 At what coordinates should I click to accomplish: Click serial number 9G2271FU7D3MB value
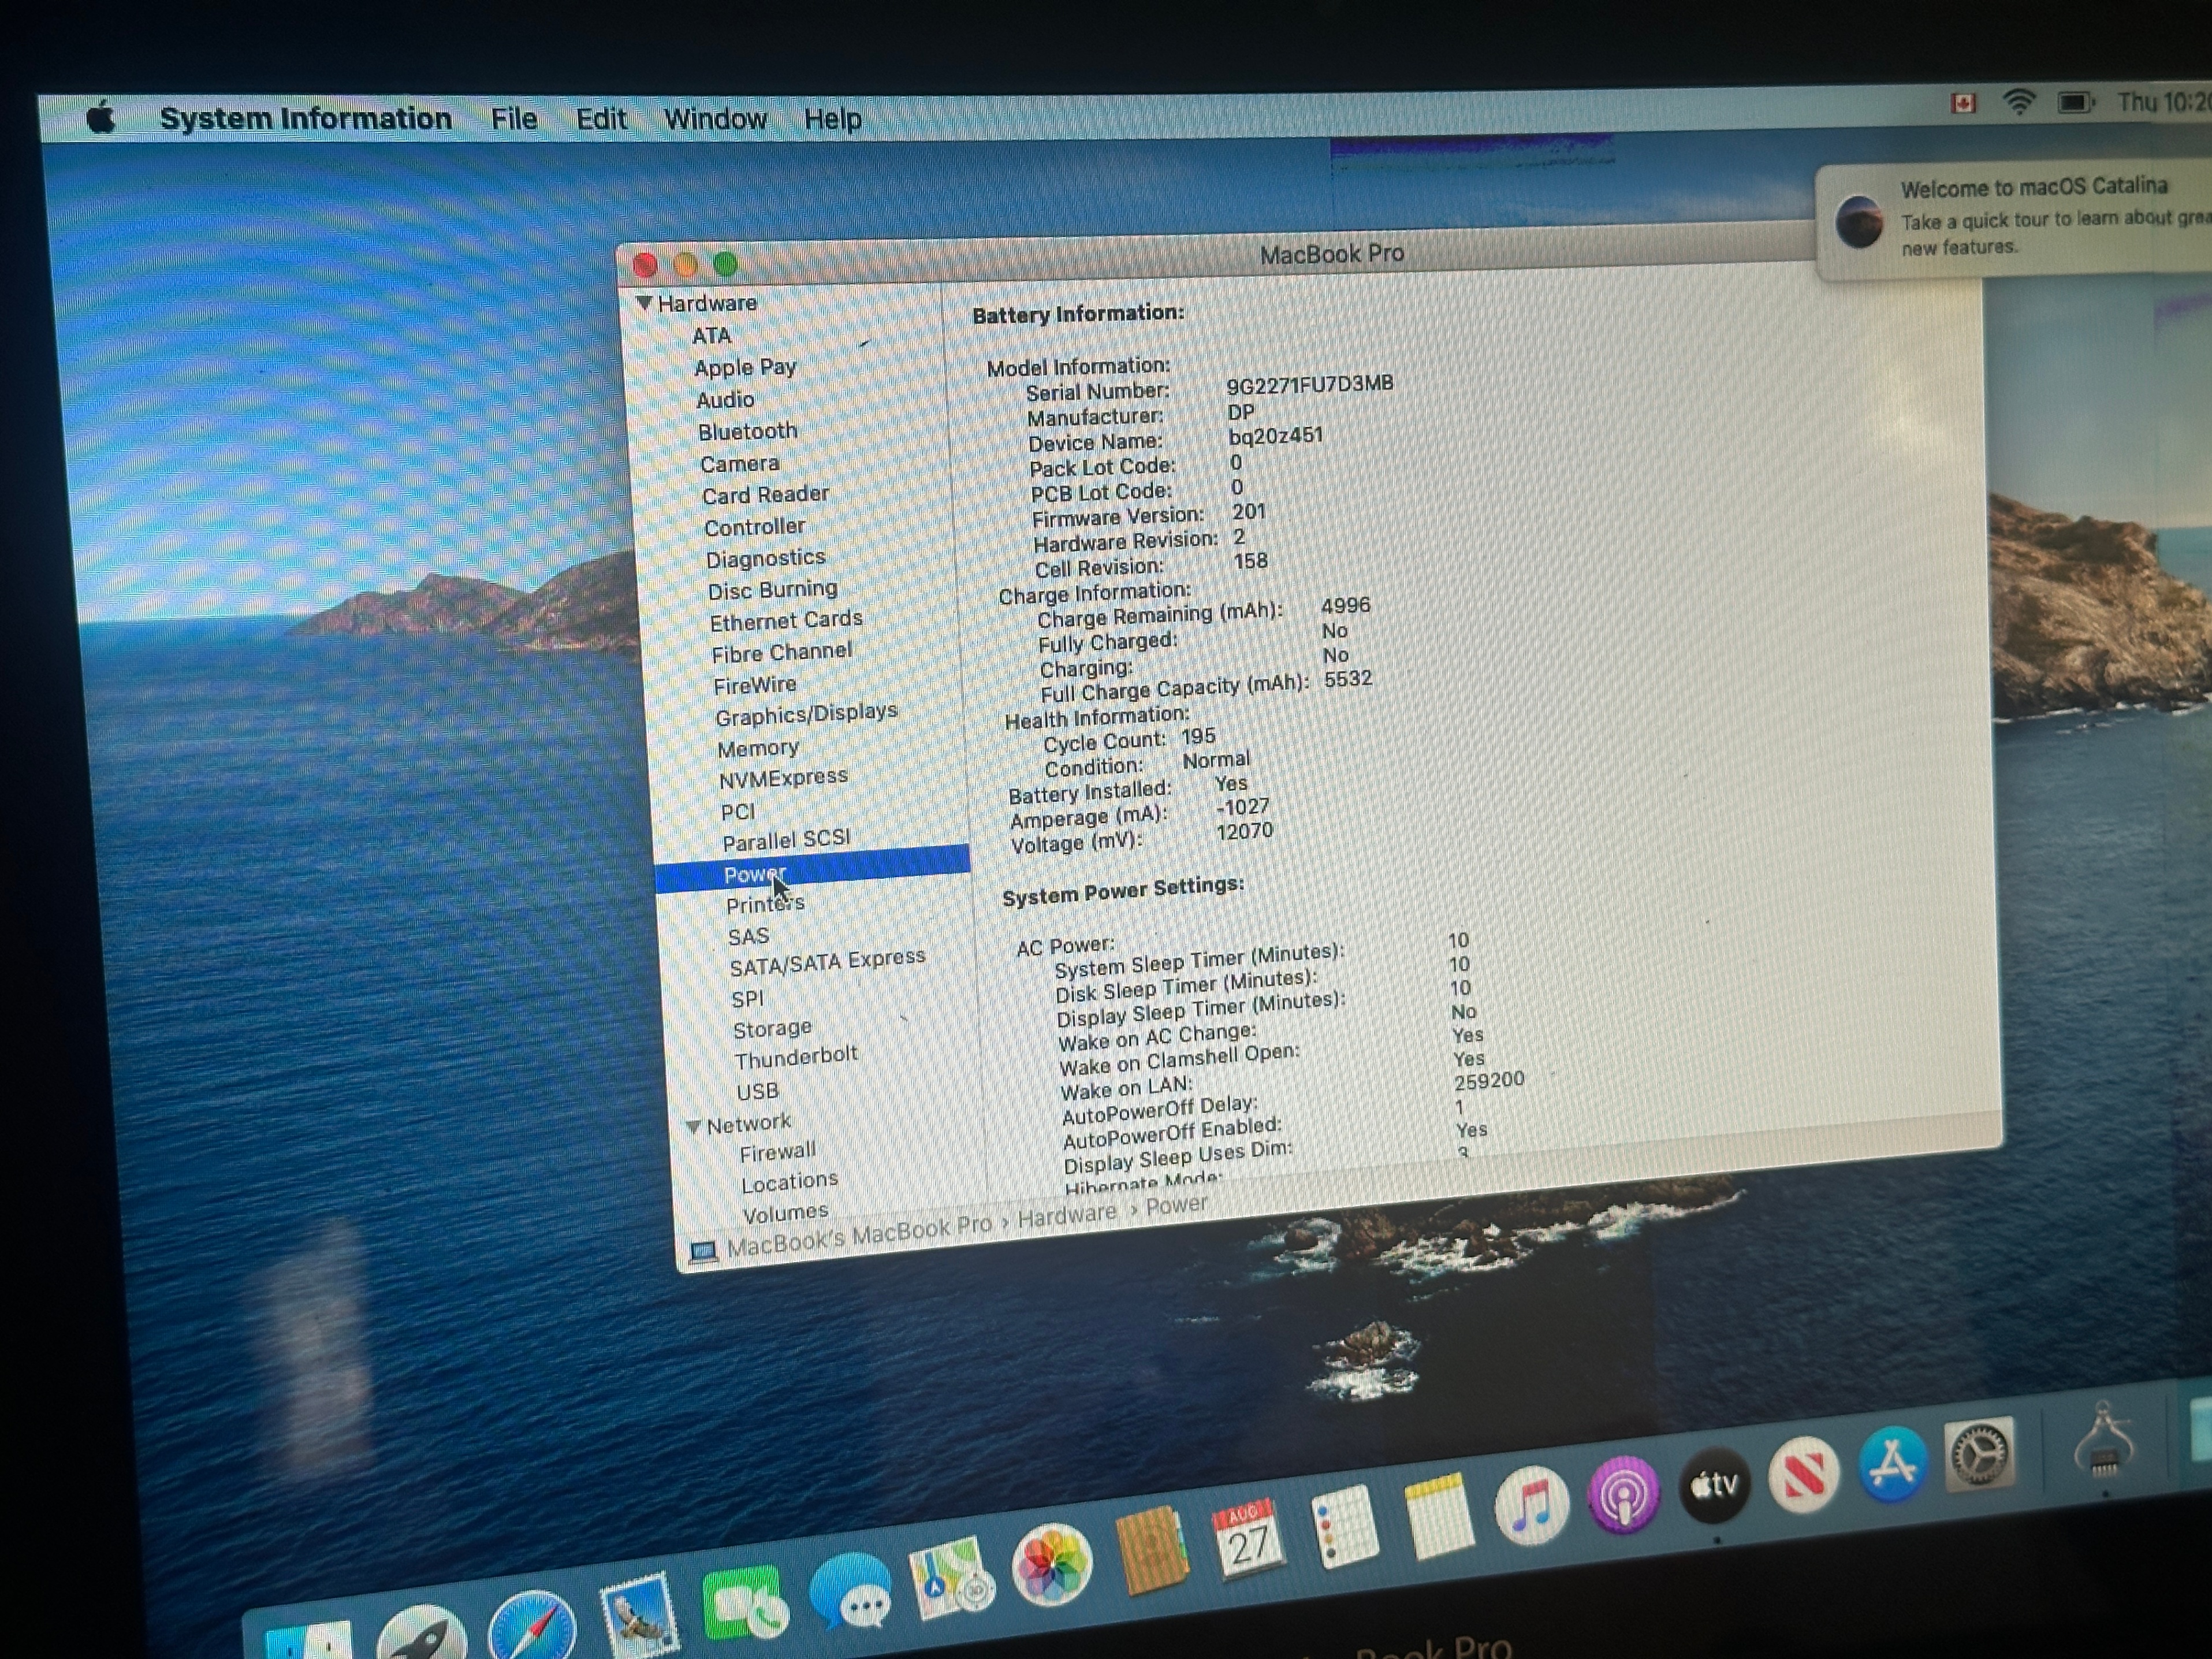coord(1310,384)
